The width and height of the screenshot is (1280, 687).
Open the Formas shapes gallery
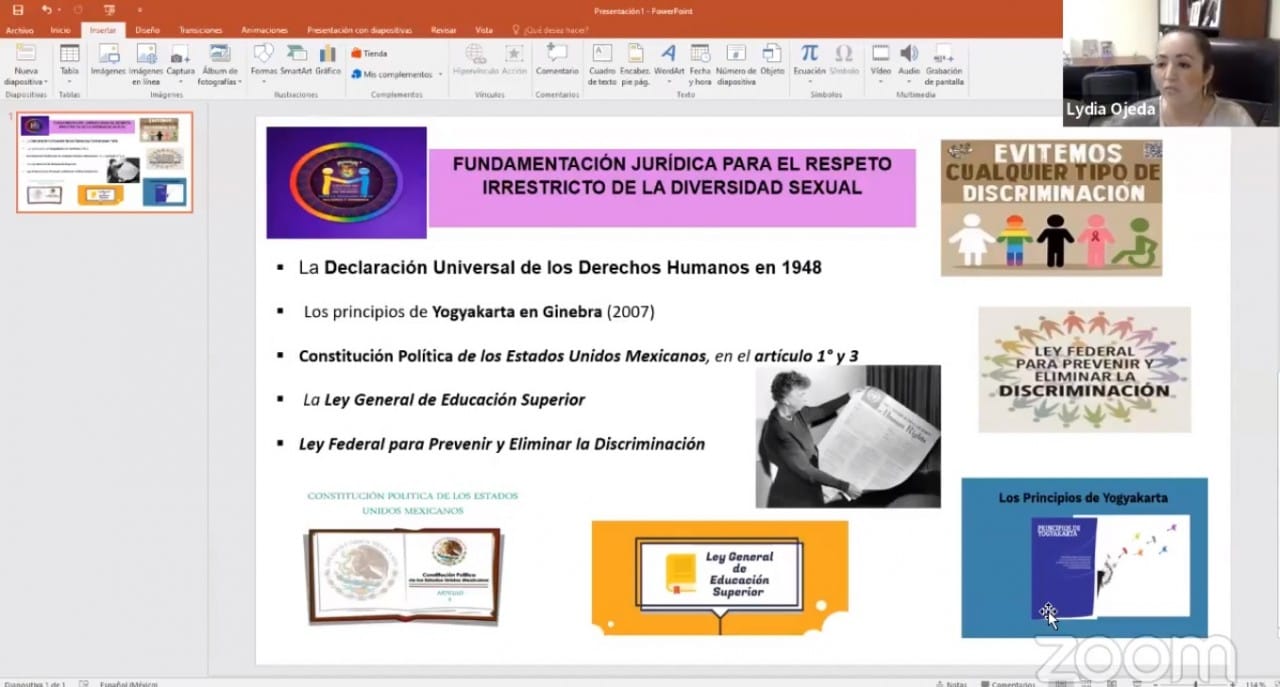point(264,62)
